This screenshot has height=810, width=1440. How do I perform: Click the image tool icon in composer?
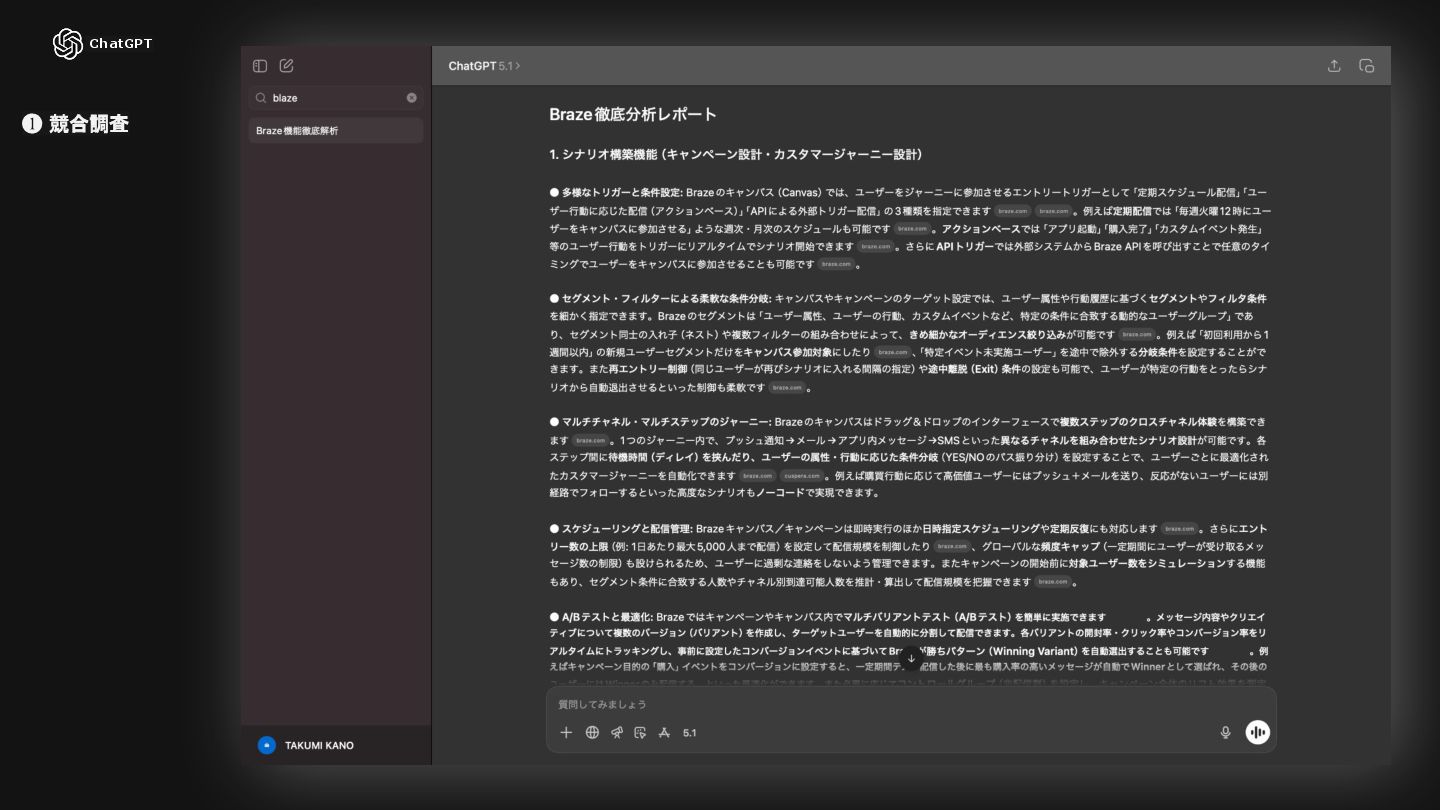point(640,733)
